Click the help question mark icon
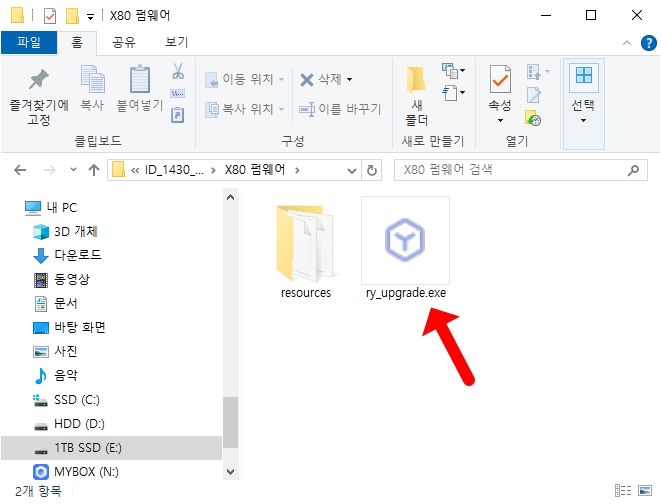 [x=647, y=43]
